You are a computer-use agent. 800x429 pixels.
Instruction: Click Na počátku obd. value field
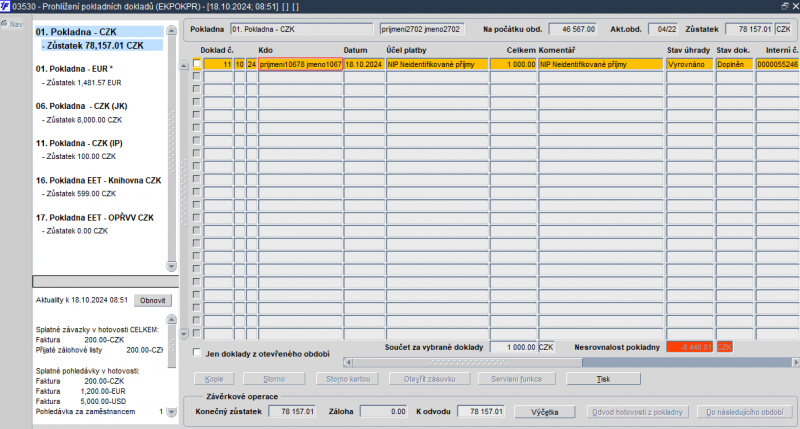point(572,29)
